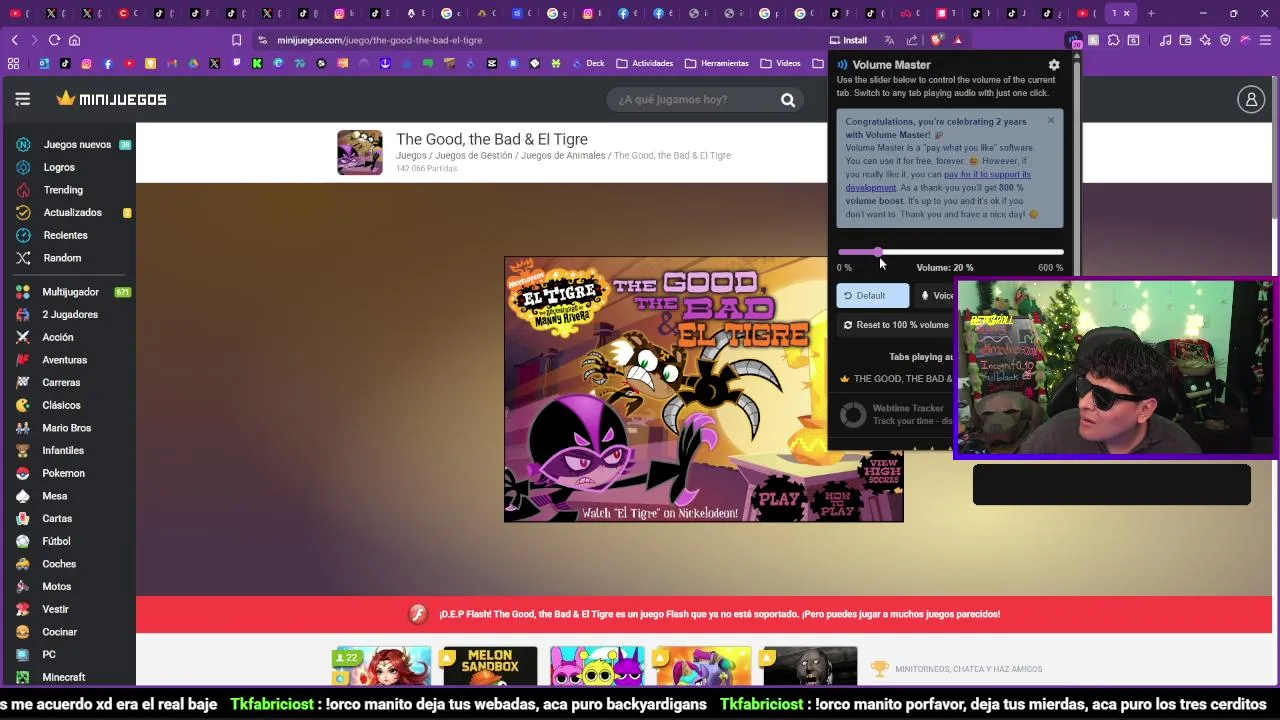Screen dimensions: 1280x720
Task: Reload the current page
Action: [54, 40]
